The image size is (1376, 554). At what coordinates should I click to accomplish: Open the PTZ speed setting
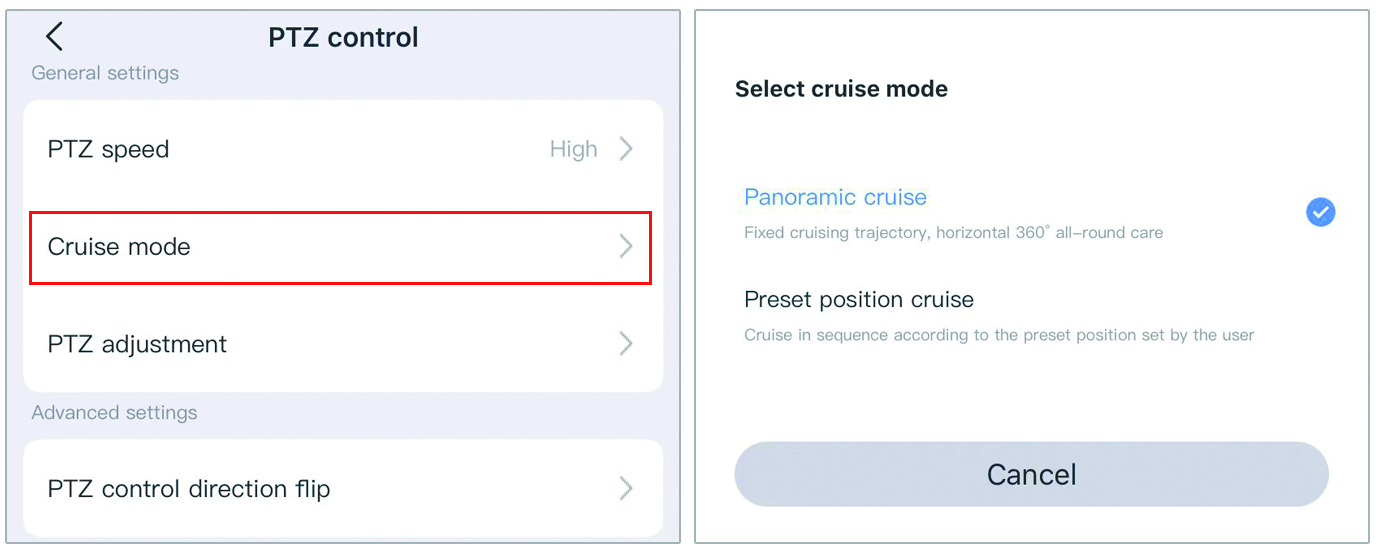343,149
